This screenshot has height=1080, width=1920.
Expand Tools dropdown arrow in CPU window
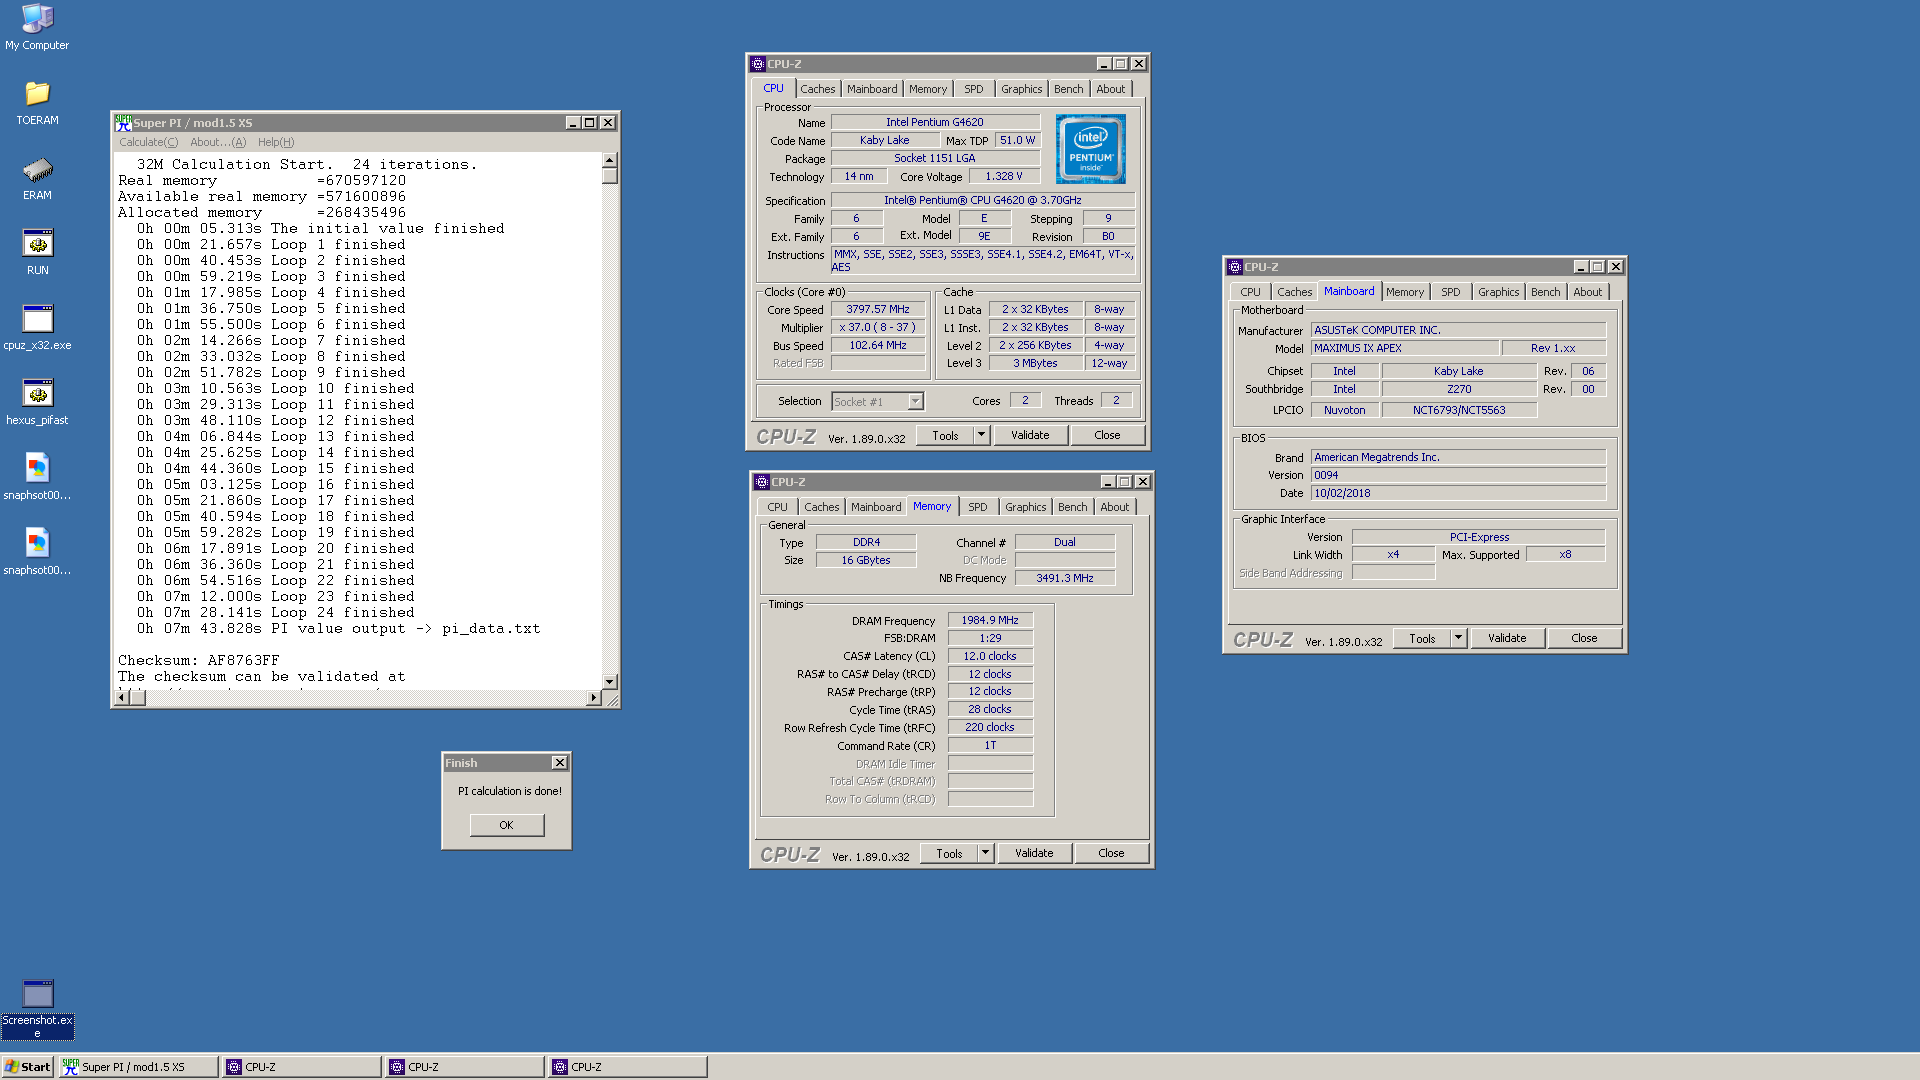coord(982,435)
